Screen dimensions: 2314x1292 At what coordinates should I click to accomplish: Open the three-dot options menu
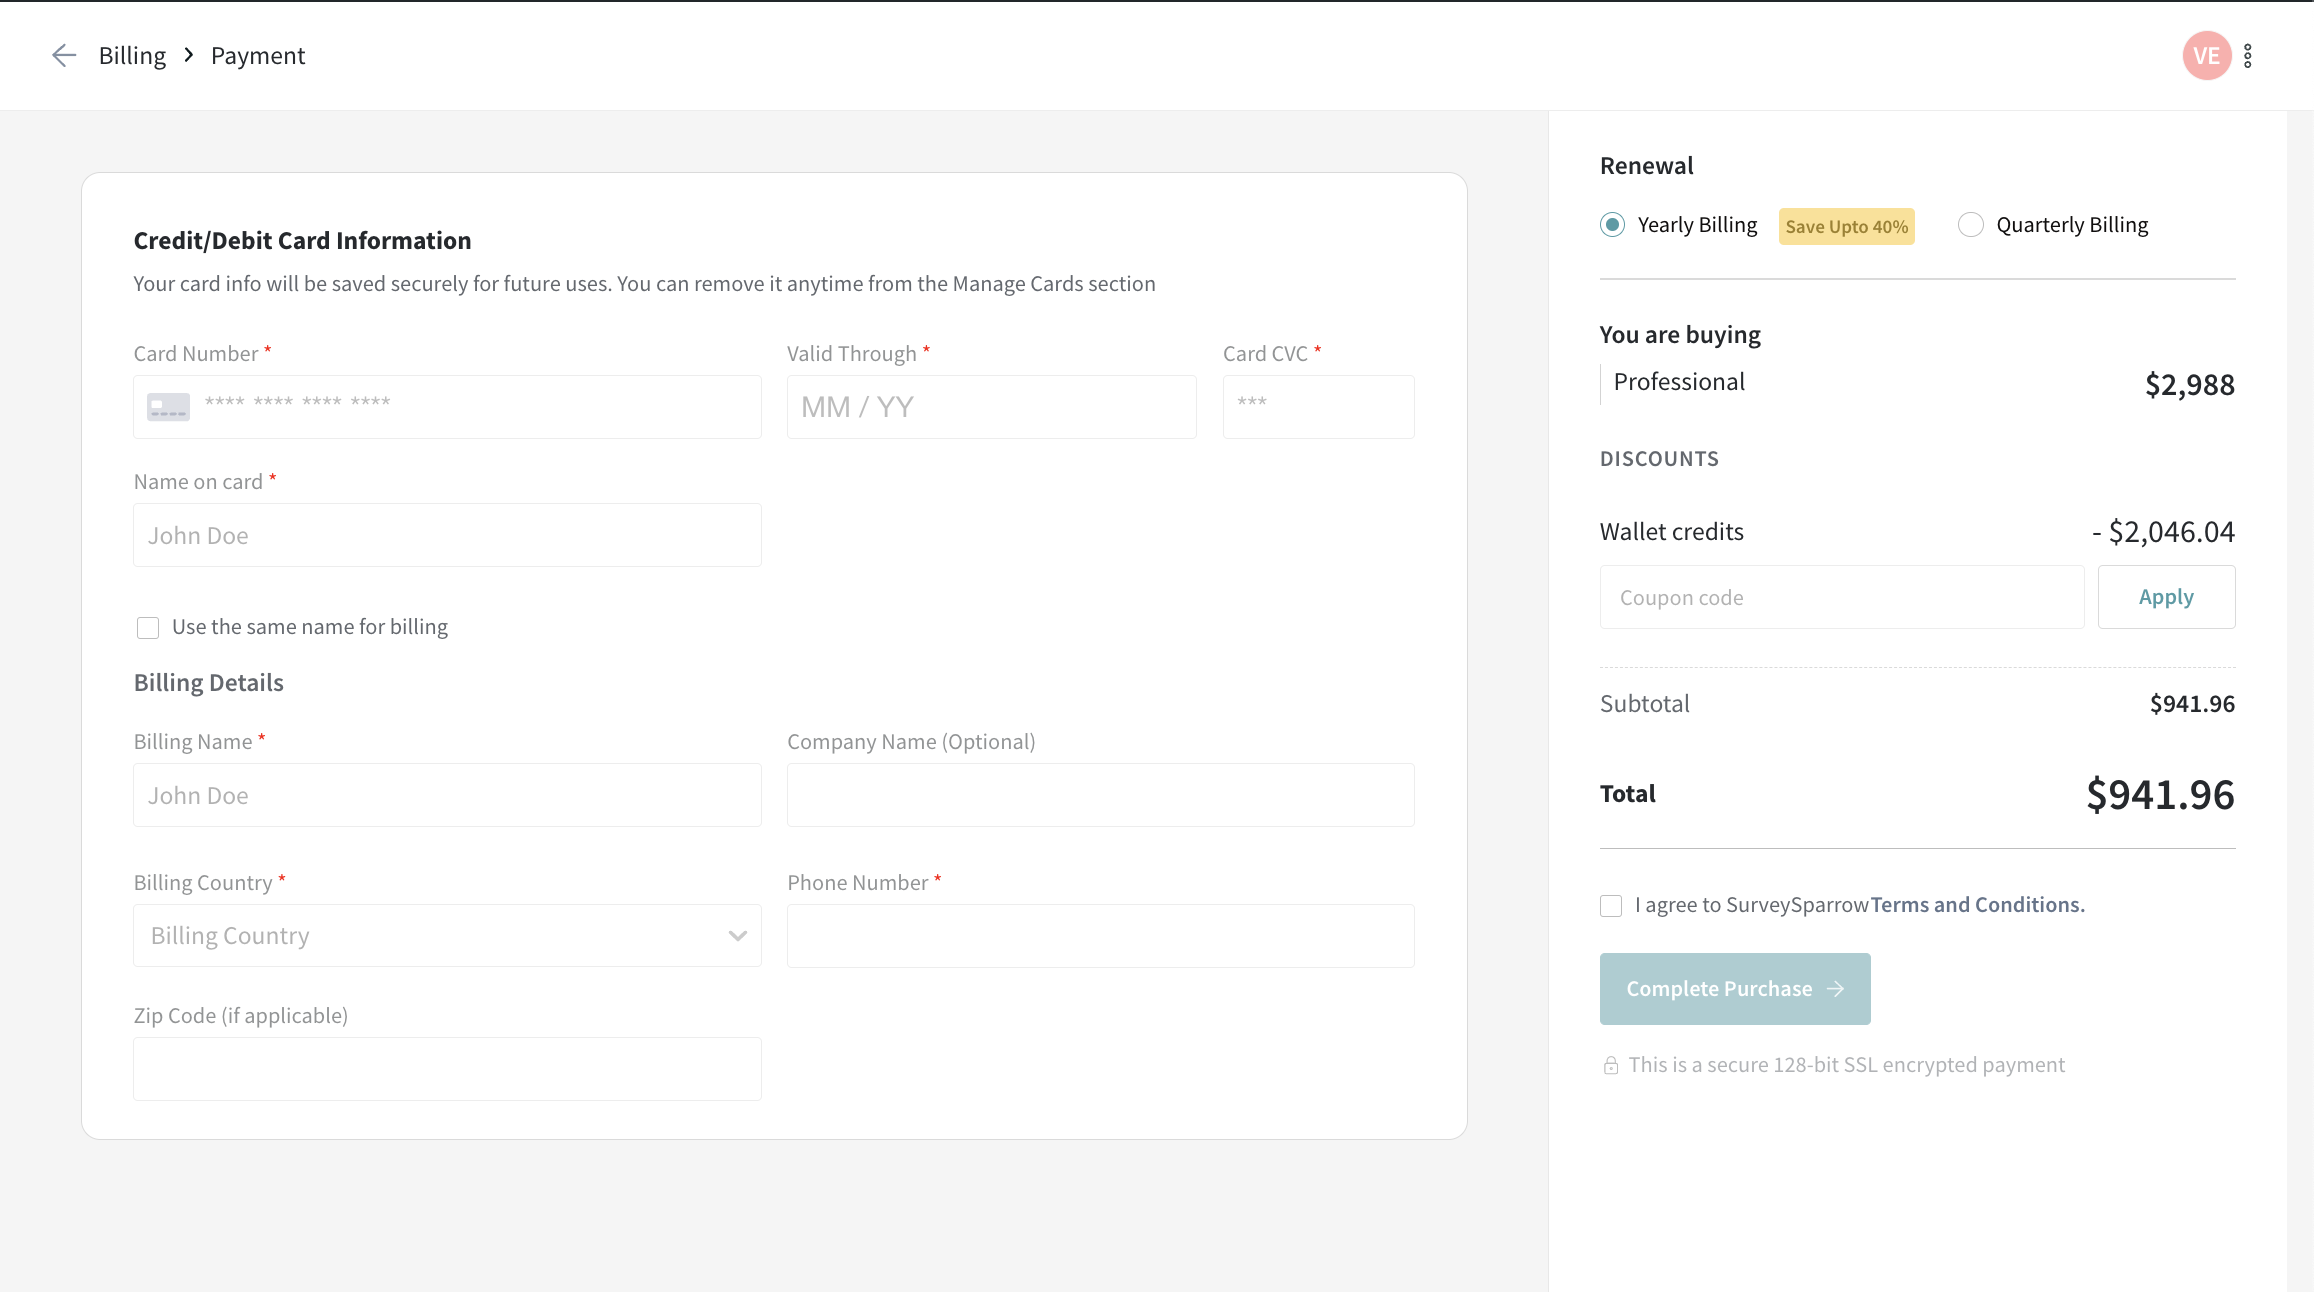2248,56
